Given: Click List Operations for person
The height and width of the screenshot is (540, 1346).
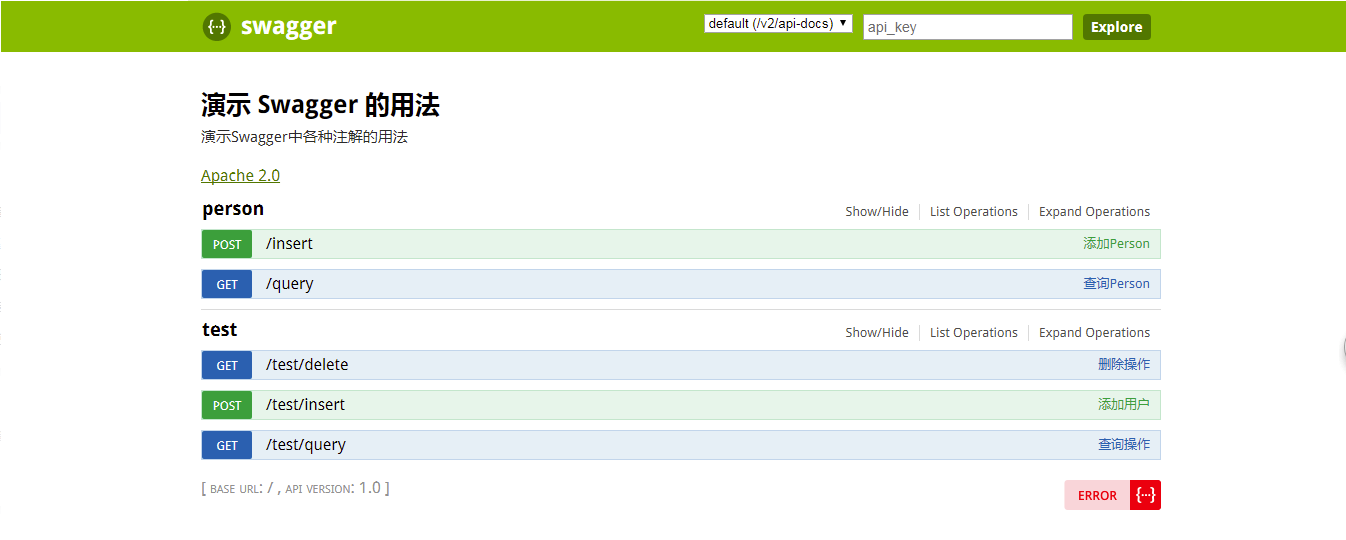Looking at the screenshot, I should tap(974, 211).
